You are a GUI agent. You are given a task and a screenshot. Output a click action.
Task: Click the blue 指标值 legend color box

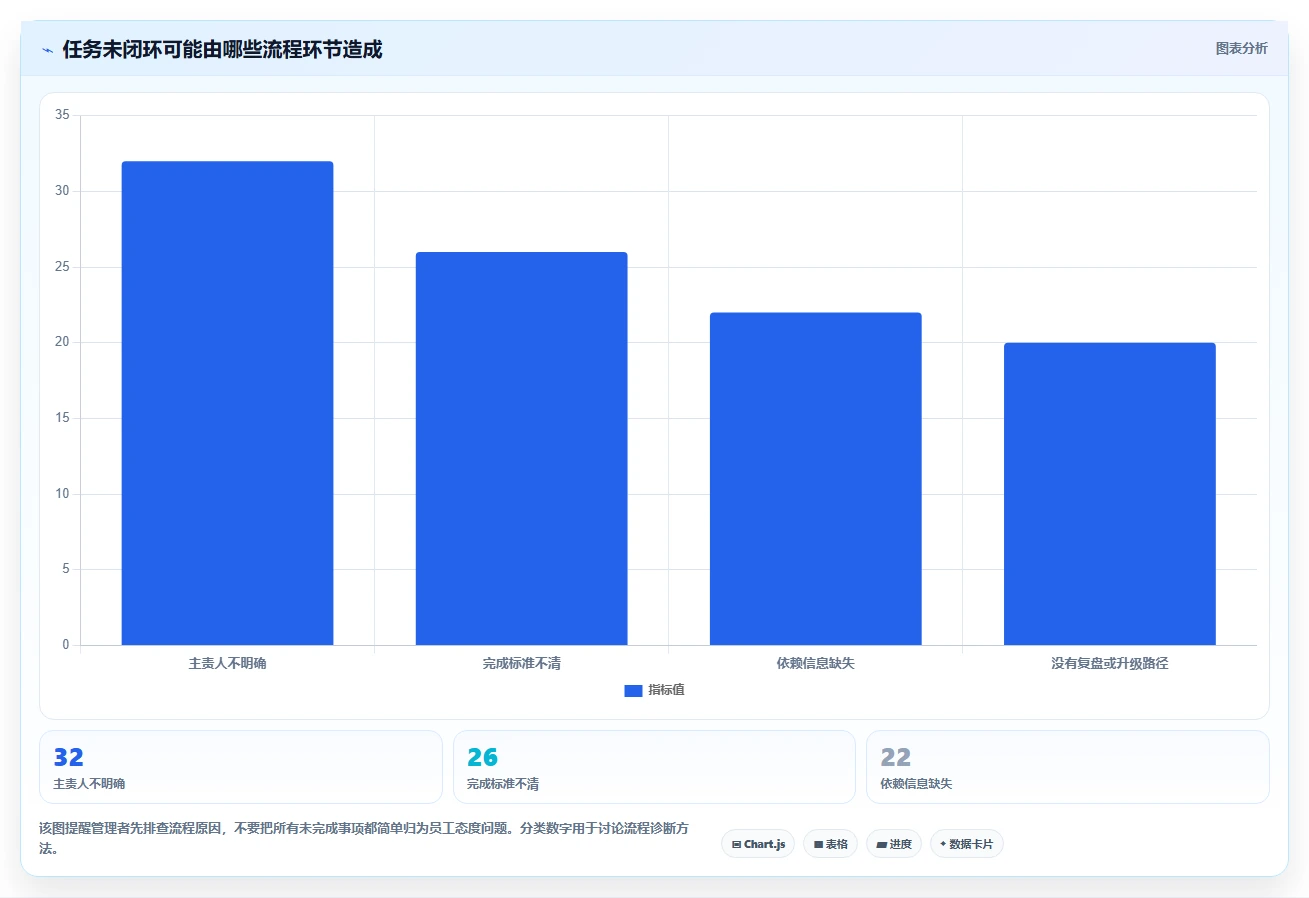pyautogui.click(x=633, y=690)
